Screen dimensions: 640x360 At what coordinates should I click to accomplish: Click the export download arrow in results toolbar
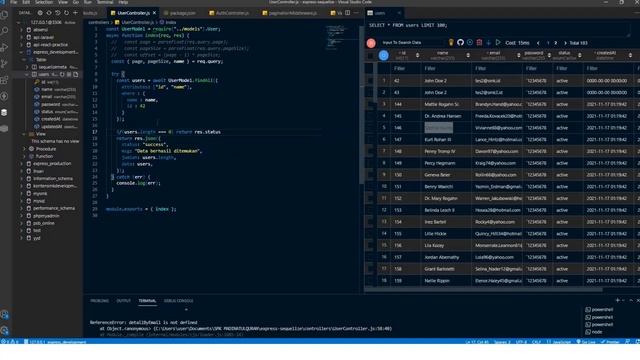(x=489, y=42)
